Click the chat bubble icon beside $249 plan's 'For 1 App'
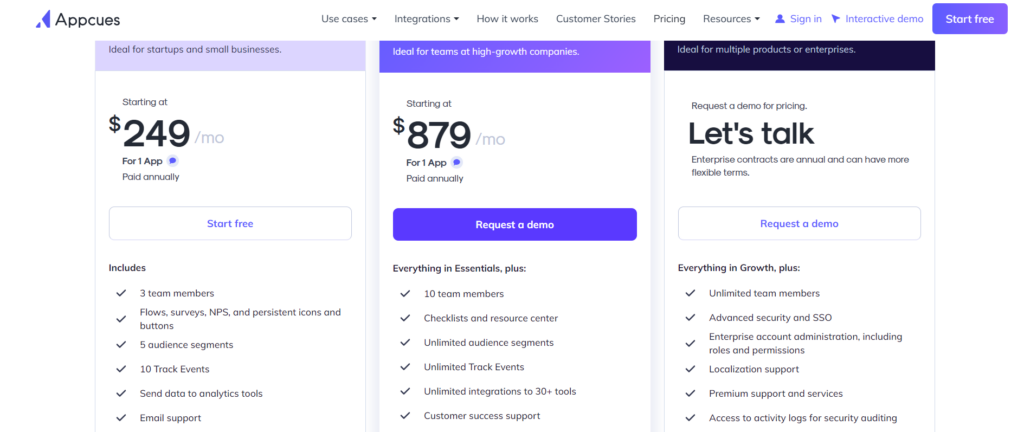Screen dimensions: 1024x432 coord(172,161)
